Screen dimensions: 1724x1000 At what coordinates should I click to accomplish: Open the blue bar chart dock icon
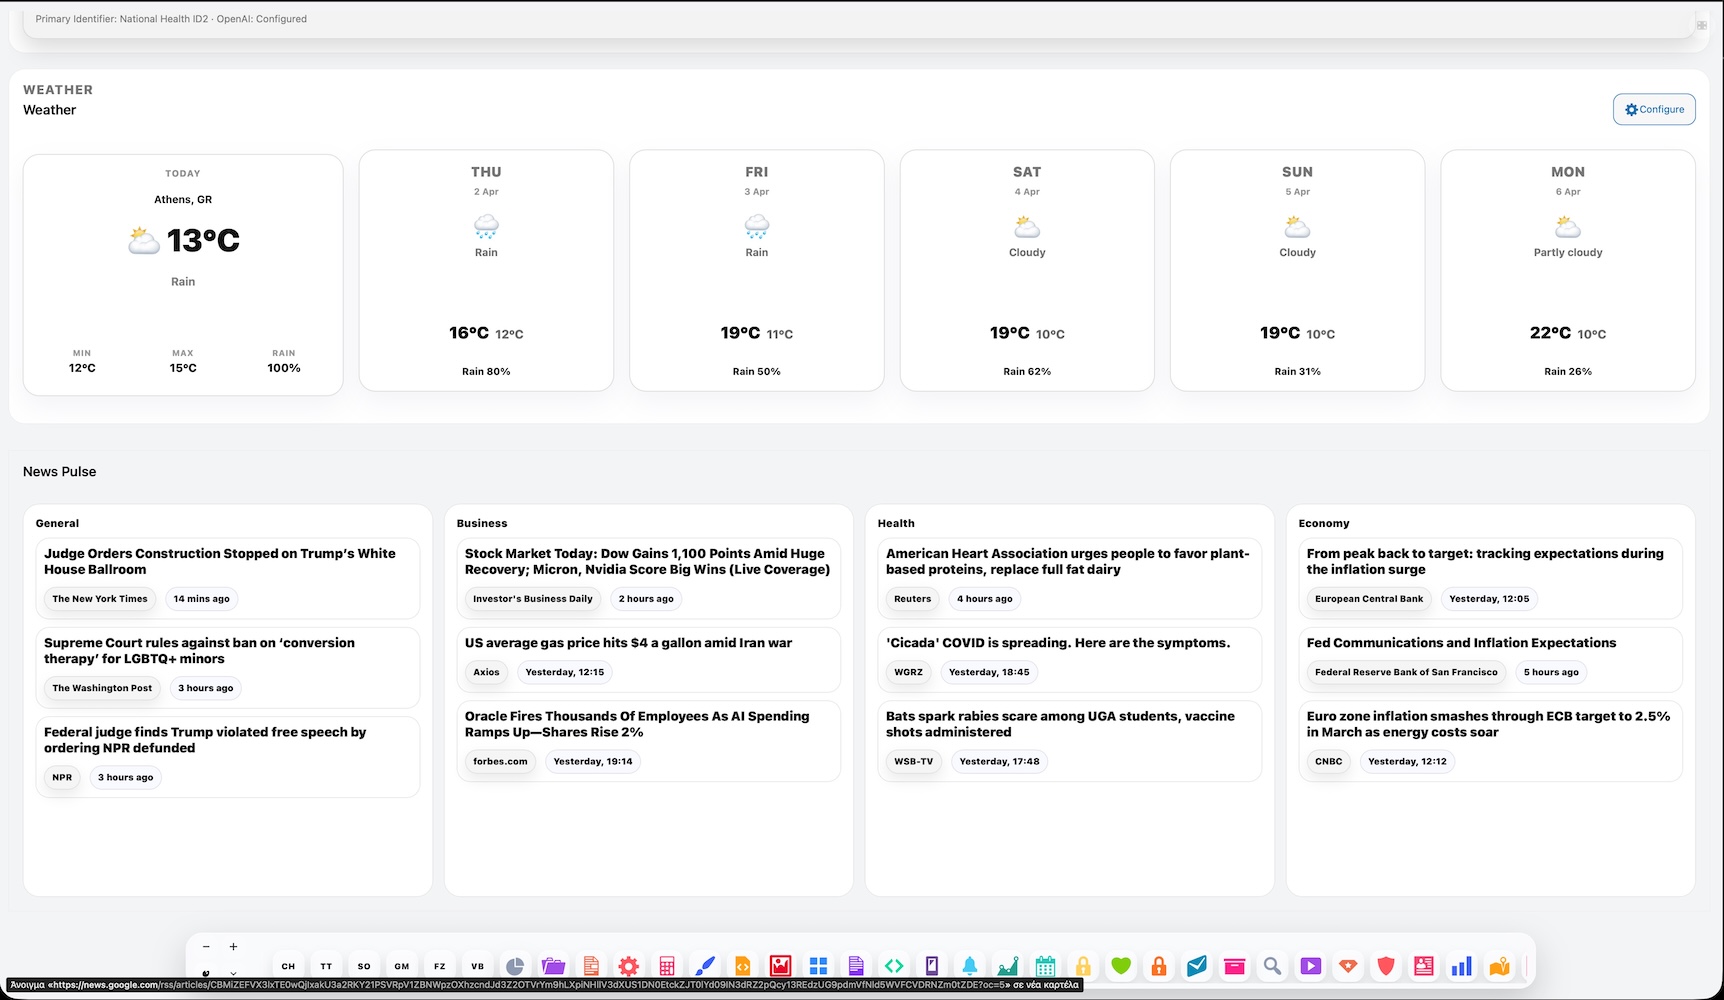(x=1462, y=966)
